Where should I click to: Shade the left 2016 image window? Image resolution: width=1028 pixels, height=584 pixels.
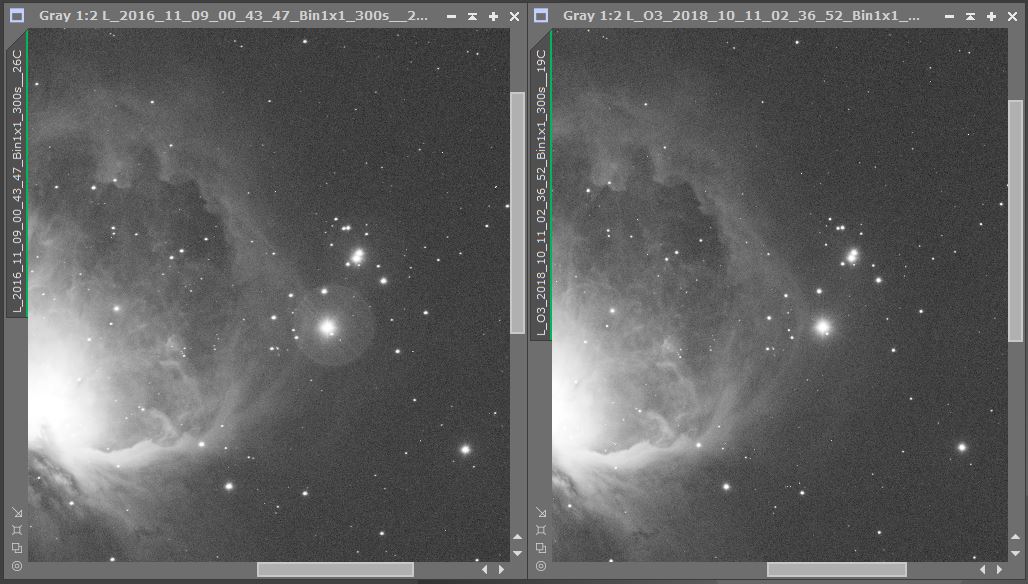click(x=472, y=16)
